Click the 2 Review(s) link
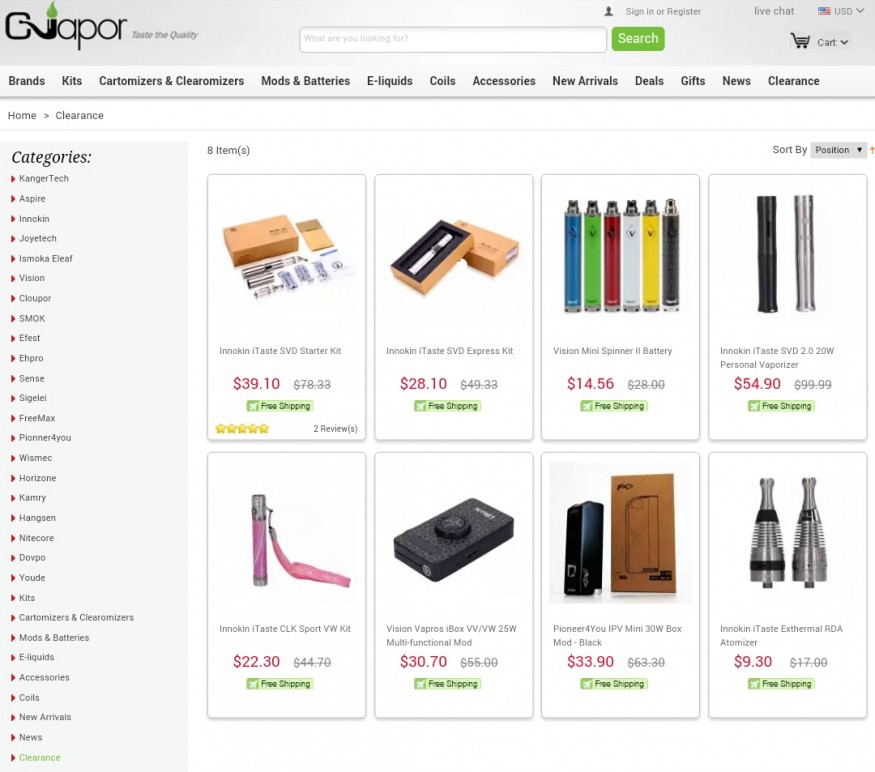 tap(335, 429)
